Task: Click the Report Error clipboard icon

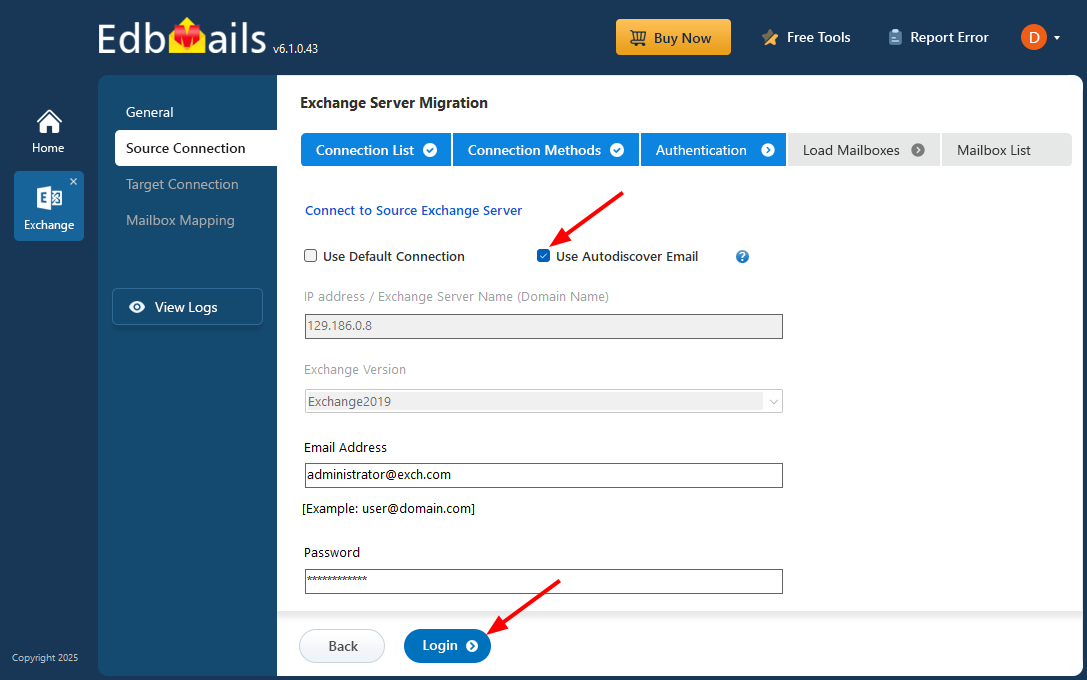Action: coord(895,38)
